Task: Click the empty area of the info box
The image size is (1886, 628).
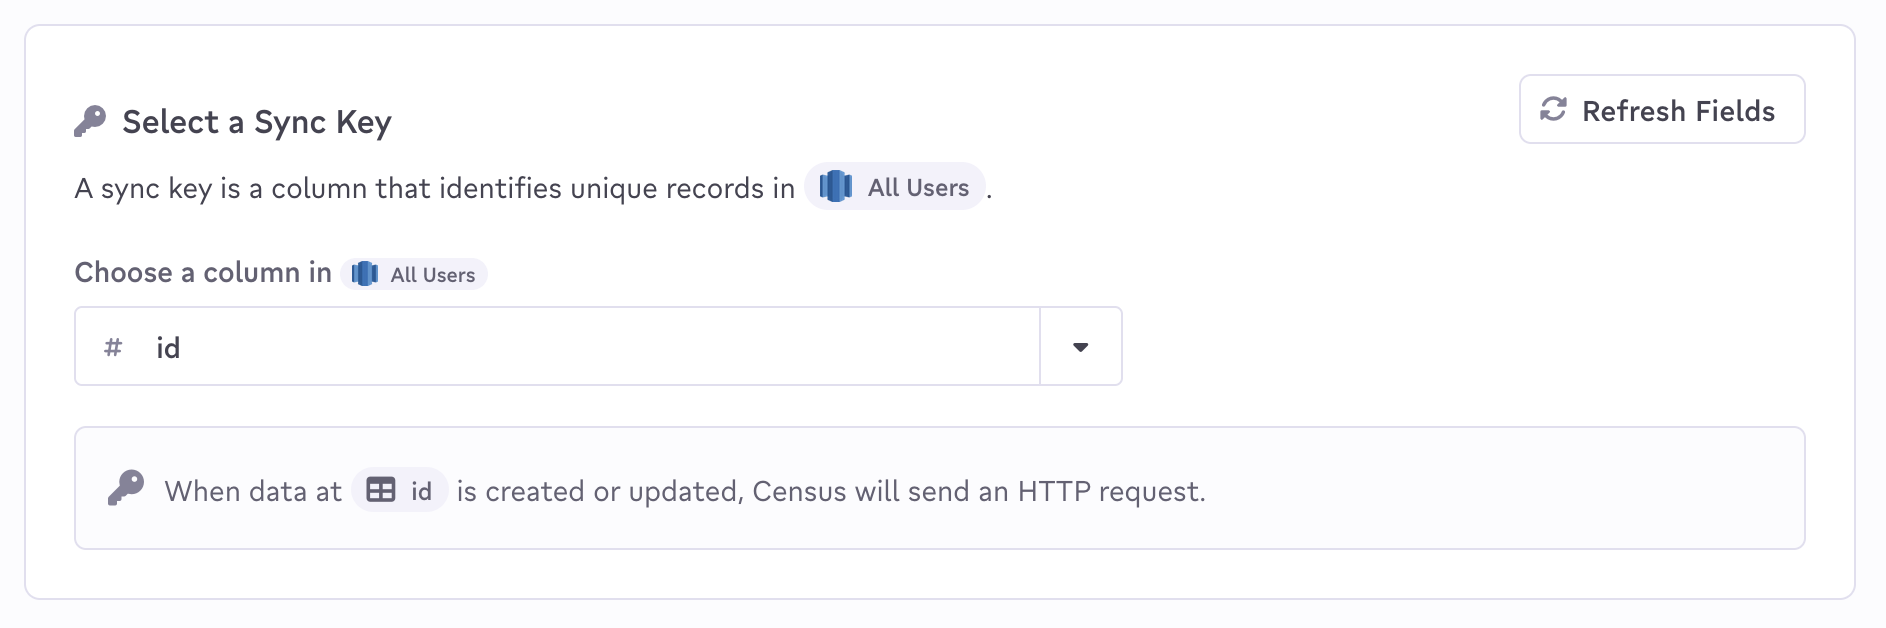Action: 1500,489
